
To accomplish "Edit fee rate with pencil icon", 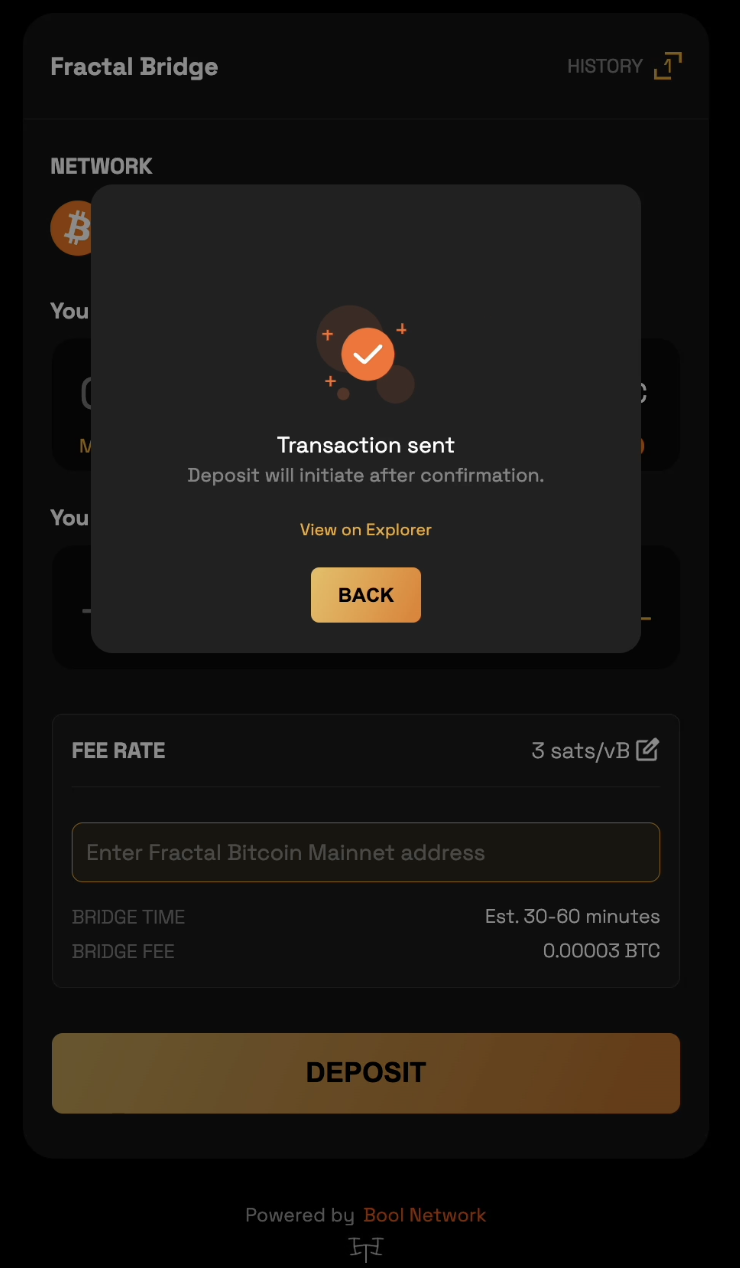I will click(648, 749).
